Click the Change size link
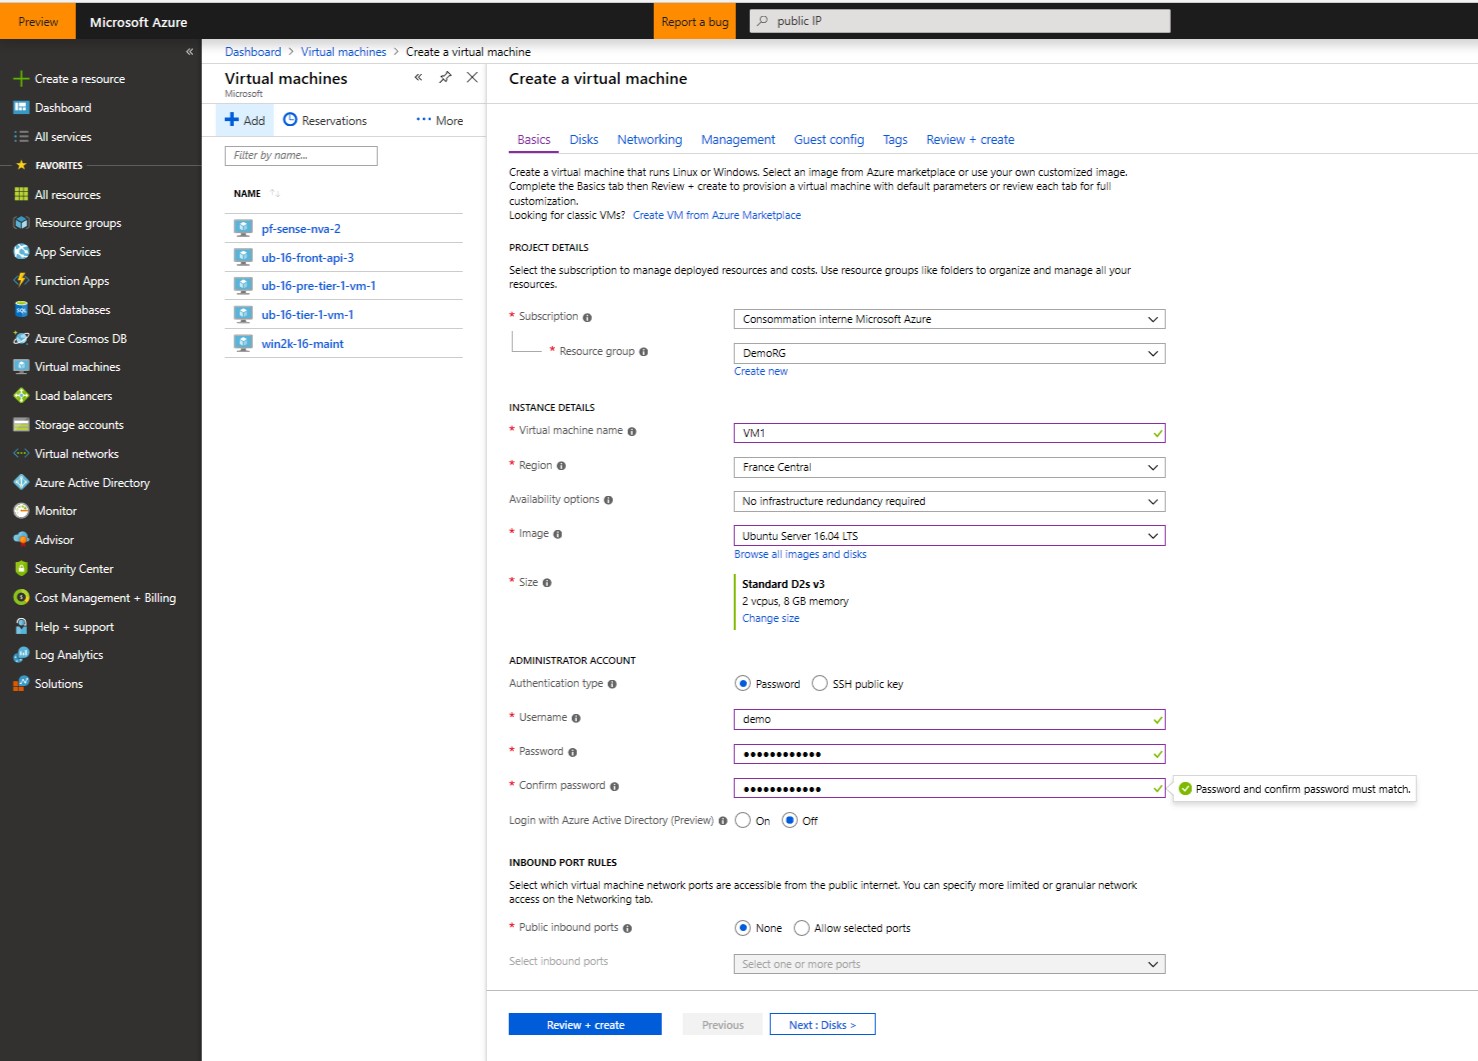The height and width of the screenshot is (1061, 1478). tap(771, 619)
